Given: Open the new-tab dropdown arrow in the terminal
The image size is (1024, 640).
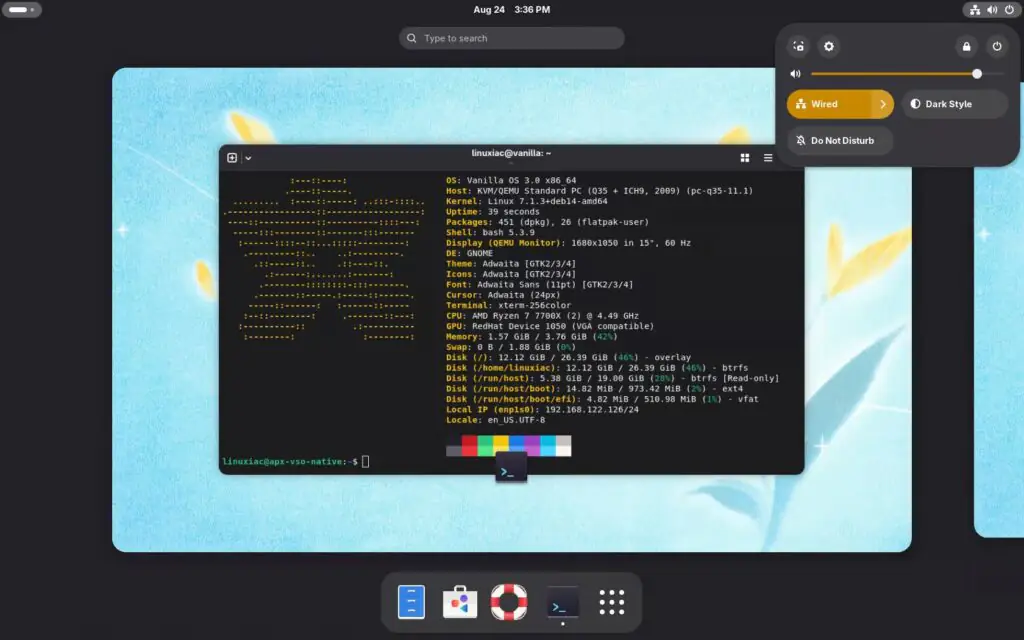Looking at the screenshot, I should (248, 158).
